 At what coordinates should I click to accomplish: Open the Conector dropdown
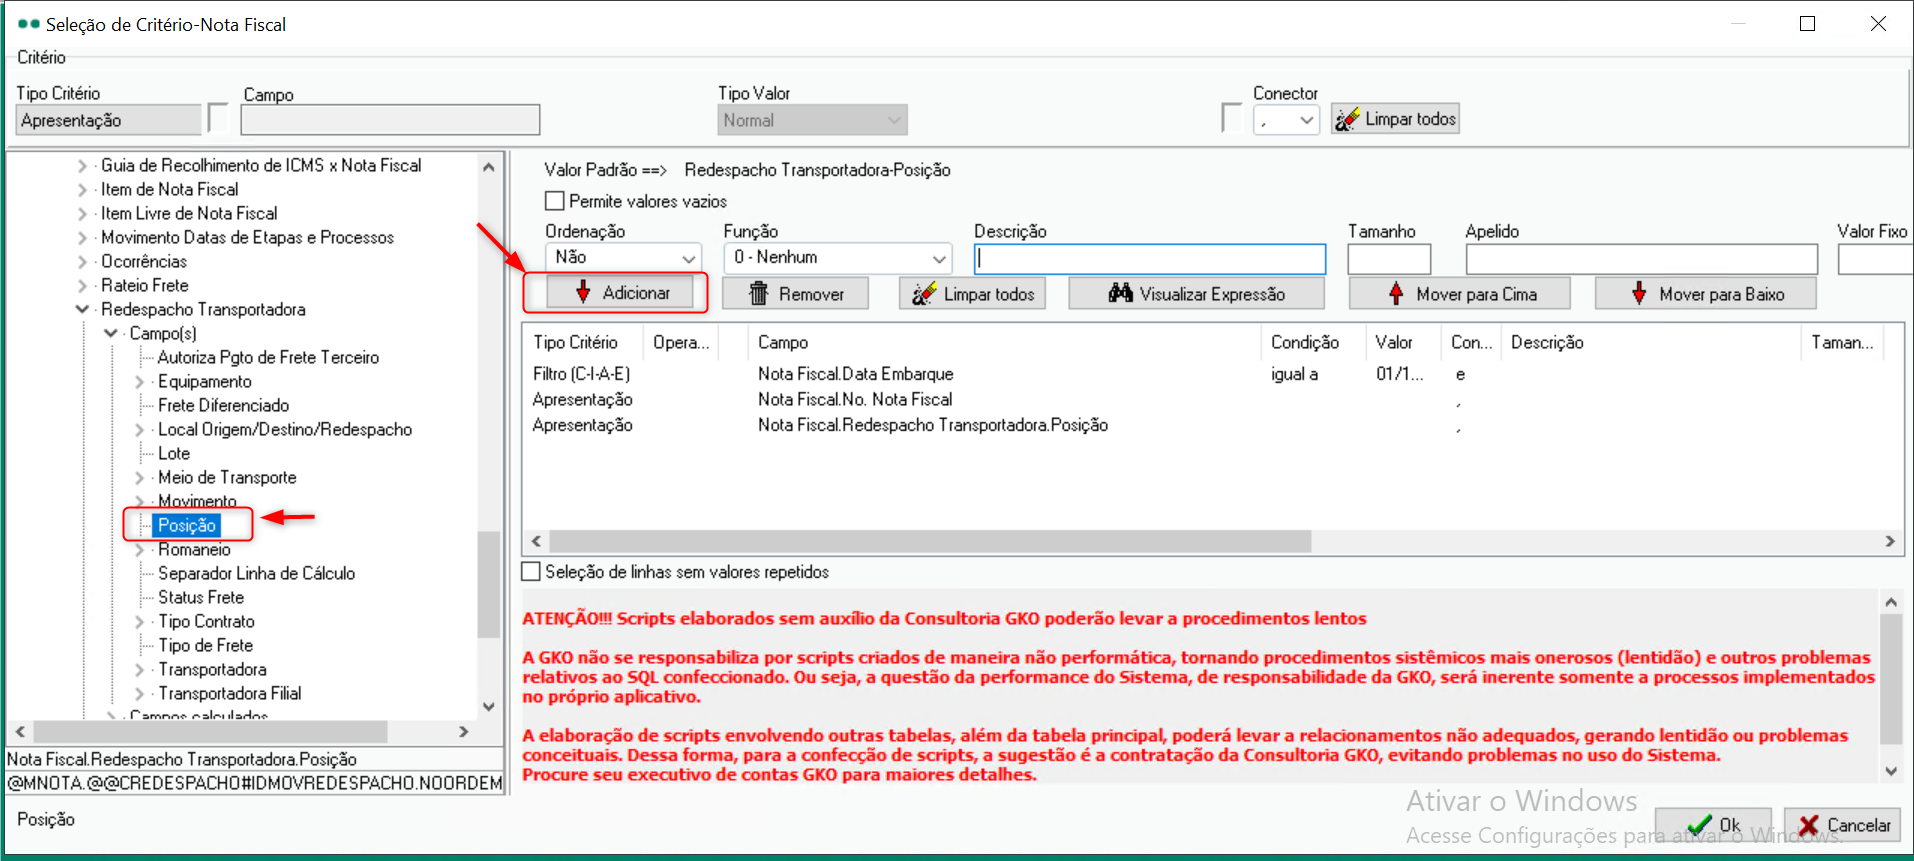tap(1306, 120)
